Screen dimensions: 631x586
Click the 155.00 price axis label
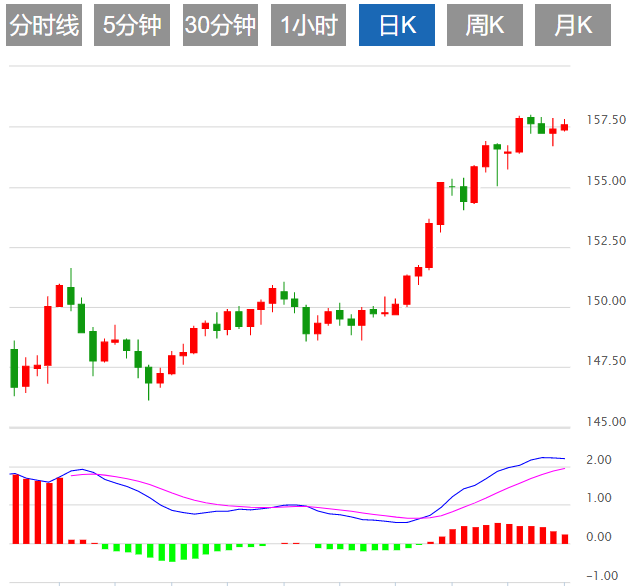point(606,181)
